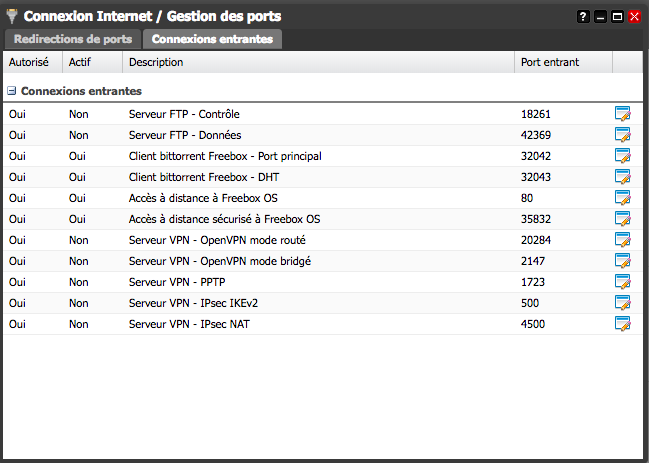Edit Accès à distance à Freebox OS
This screenshot has height=463, width=649.
tap(623, 198)
